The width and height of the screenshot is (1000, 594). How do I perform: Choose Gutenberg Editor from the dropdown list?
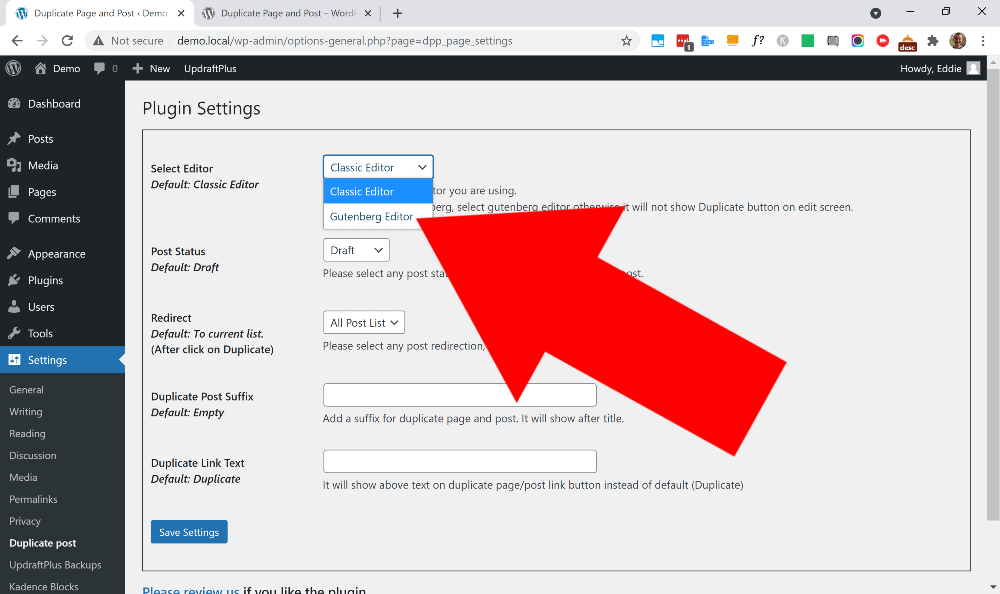[371, 216]
